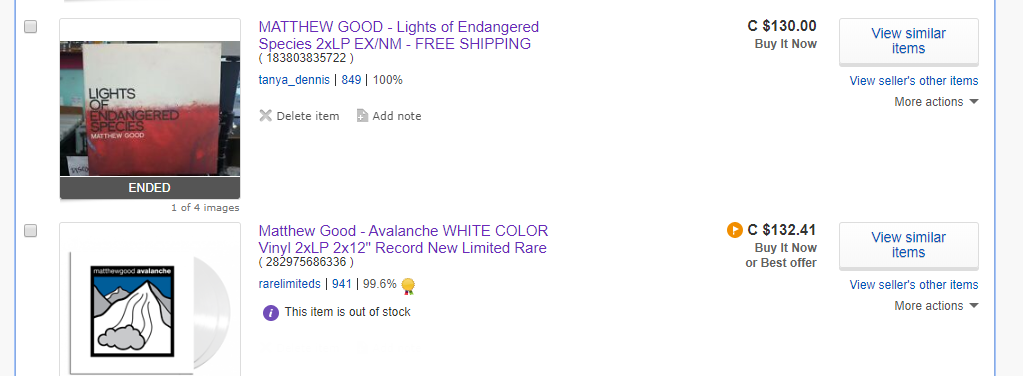Open the Lights of Endangered Species album thumbnail
The width and height of the screenshot is (1023, 376).
click(x=150, y=108)
